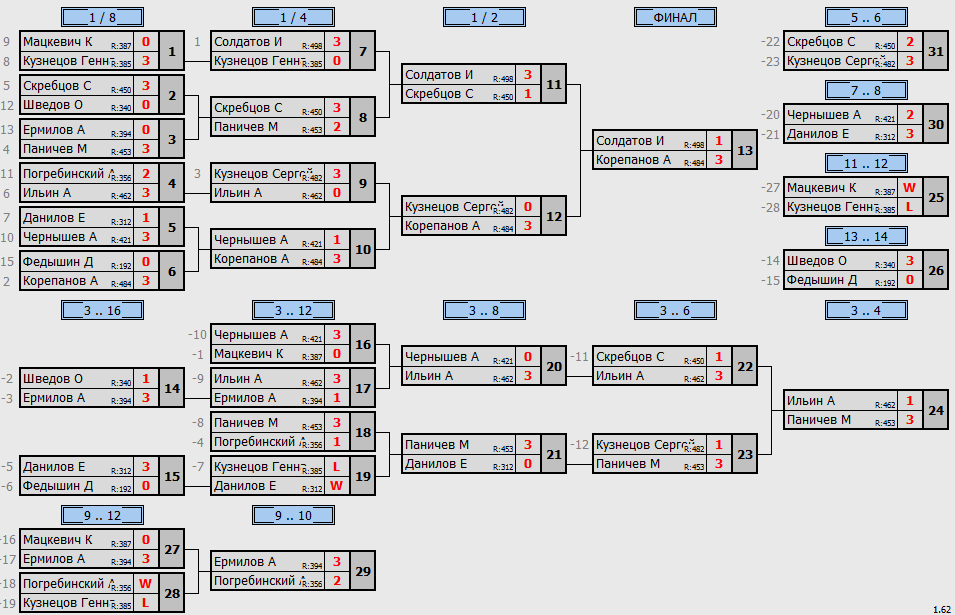Select match number 9 box

[363, 183]
